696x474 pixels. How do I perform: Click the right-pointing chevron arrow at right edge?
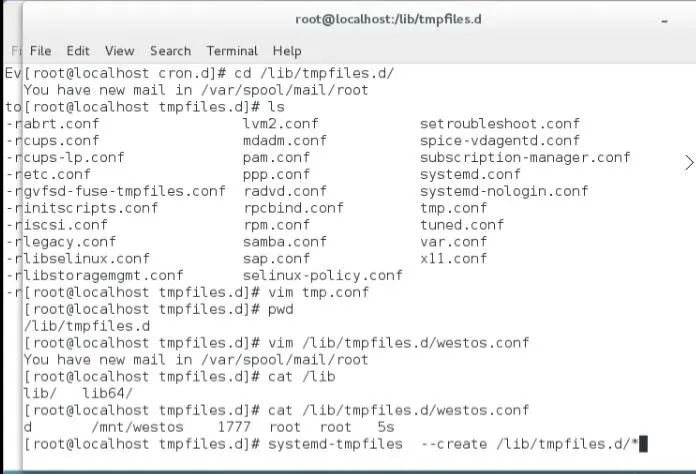(689, 162)
